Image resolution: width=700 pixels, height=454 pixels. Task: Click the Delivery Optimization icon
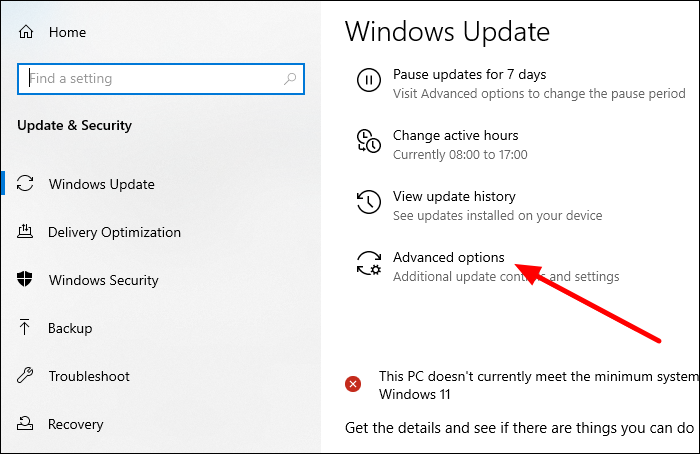[26, 232]
